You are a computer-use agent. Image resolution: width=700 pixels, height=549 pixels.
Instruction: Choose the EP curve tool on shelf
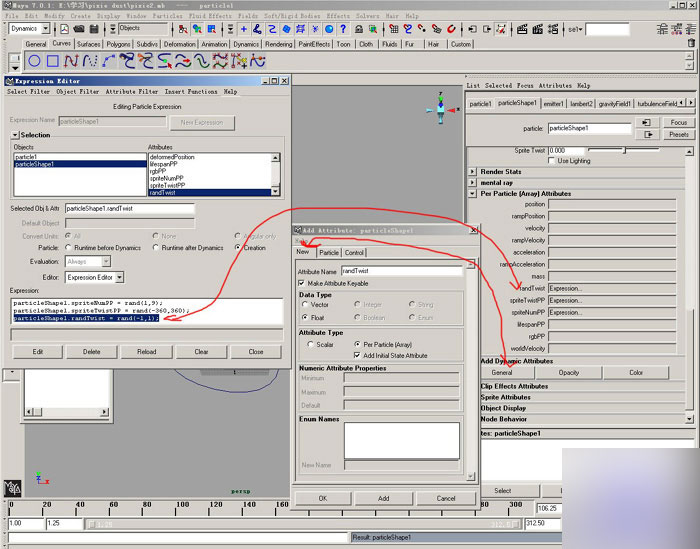coord(90,61)
